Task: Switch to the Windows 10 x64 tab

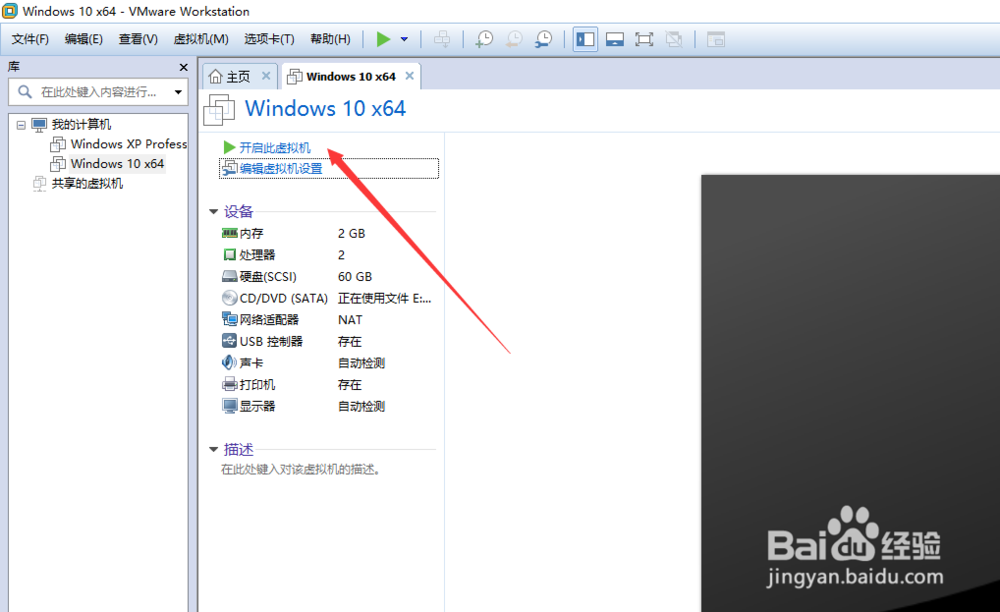Action: tap(351, 76)
